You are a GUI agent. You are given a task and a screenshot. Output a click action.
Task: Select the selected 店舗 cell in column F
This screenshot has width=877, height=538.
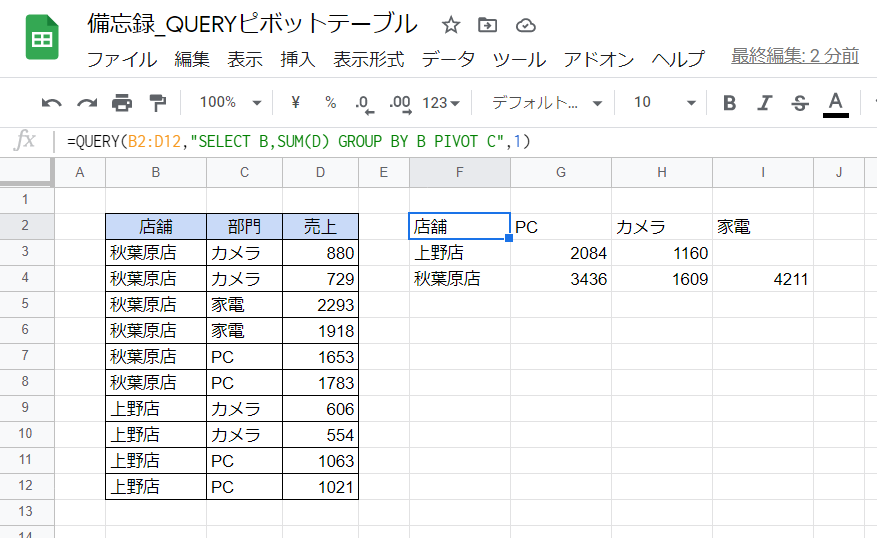459,226
